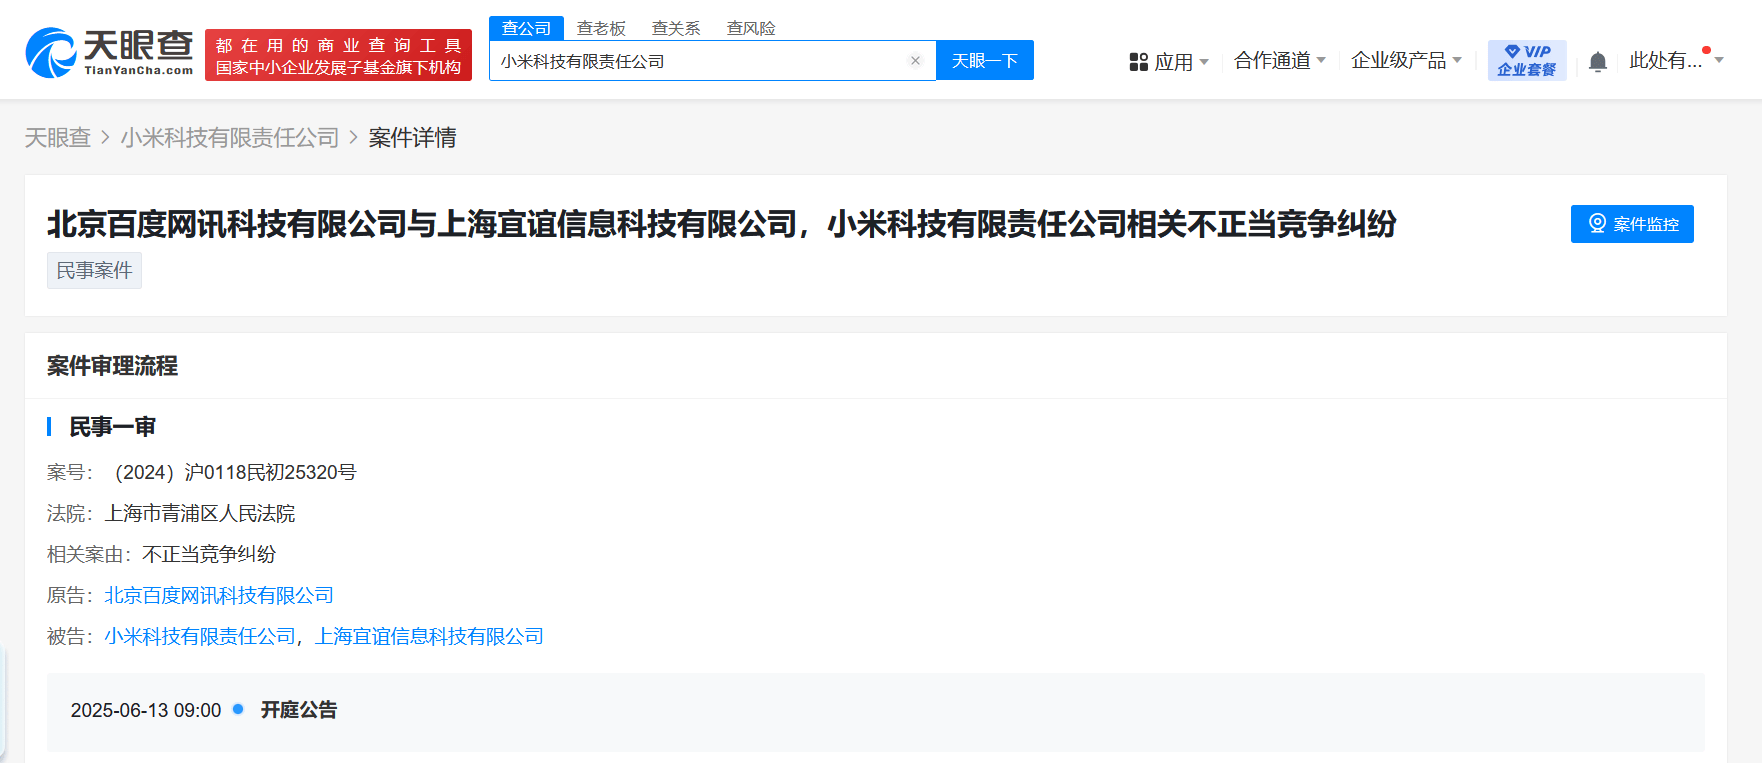Open 小米科技有限责任公司 breadcrumb link
The width and height of the screenshot is (1762, 763).
(230, 138)
